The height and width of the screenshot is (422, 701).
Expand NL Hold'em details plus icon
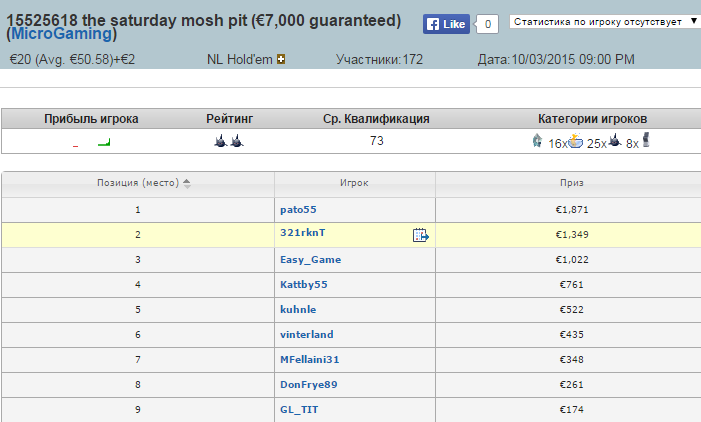[281, 59]
